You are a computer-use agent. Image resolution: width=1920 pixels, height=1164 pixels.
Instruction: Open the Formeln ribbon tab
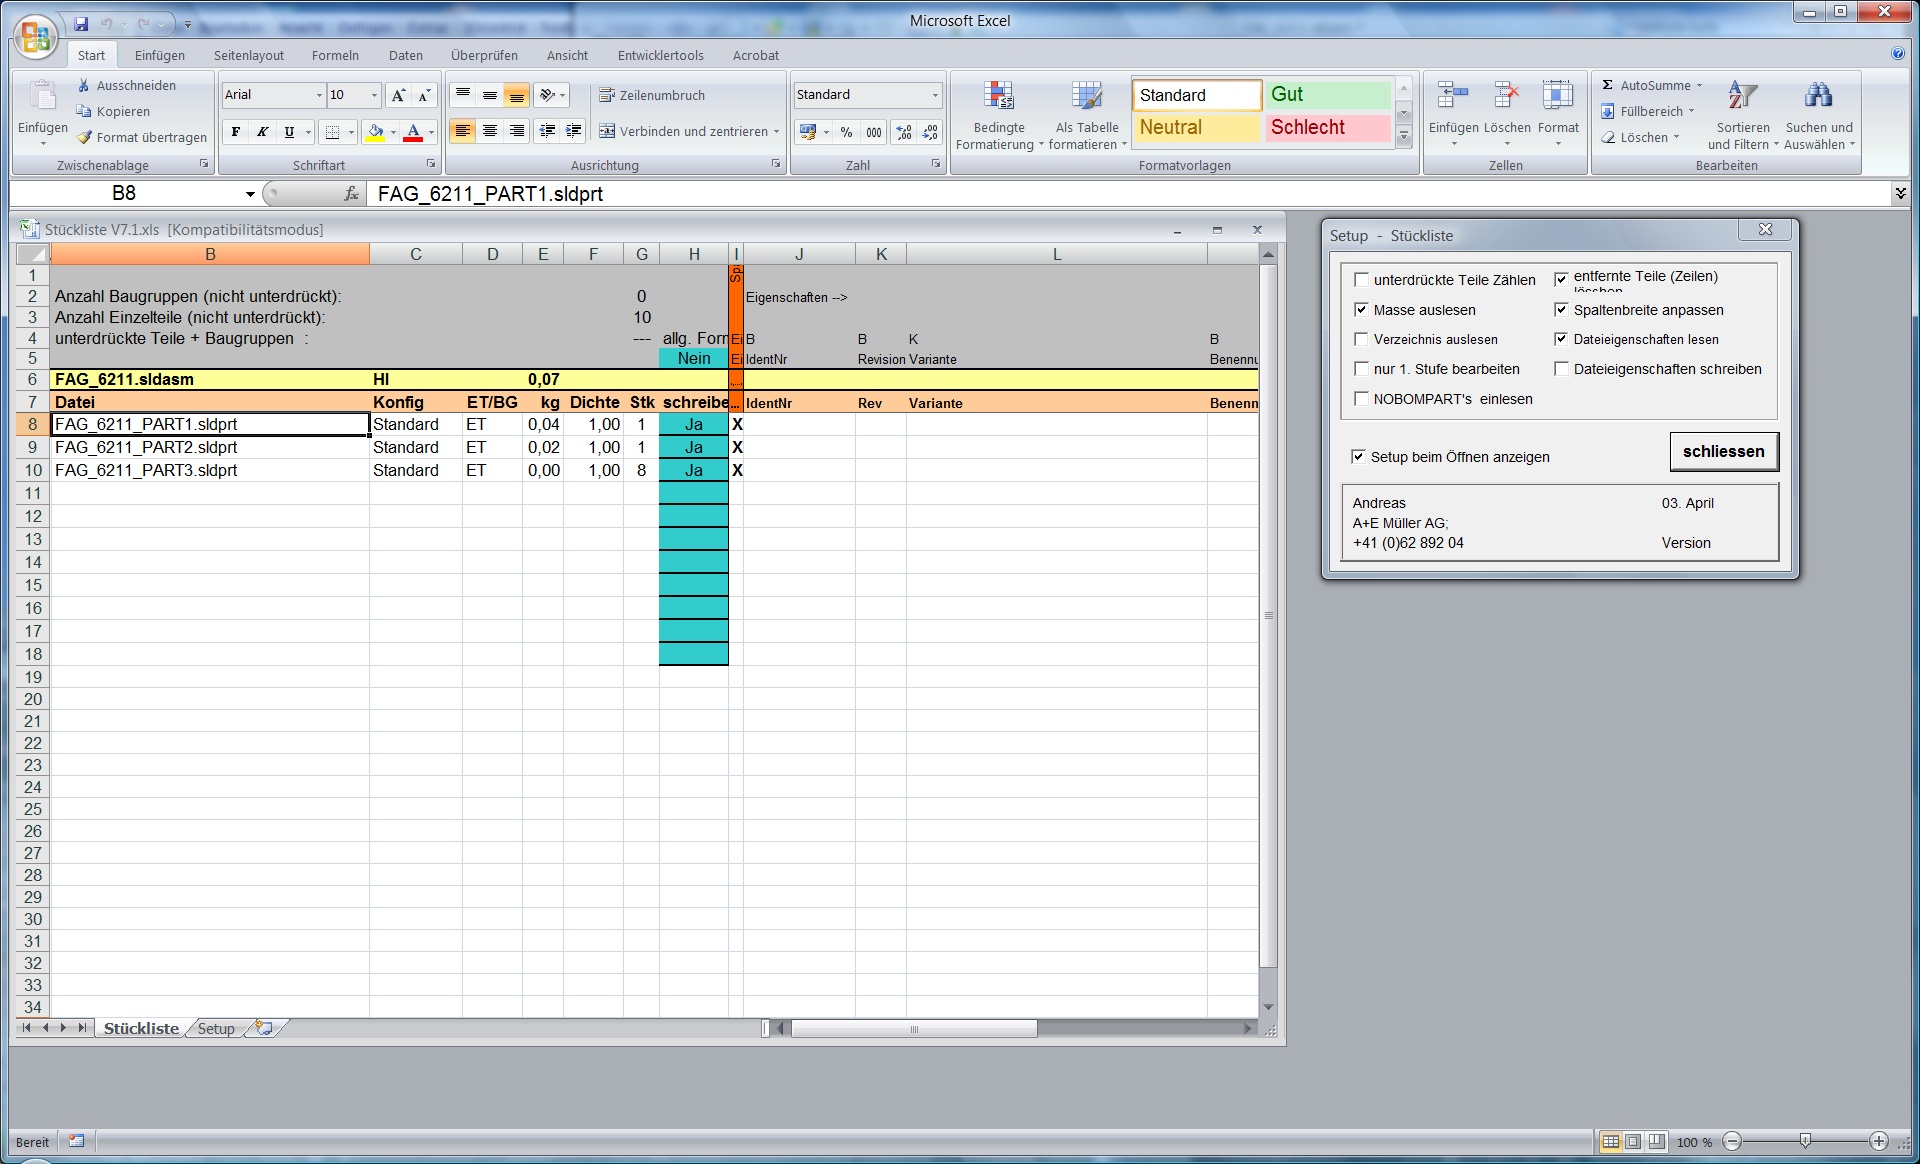click(x=335, y=56)
